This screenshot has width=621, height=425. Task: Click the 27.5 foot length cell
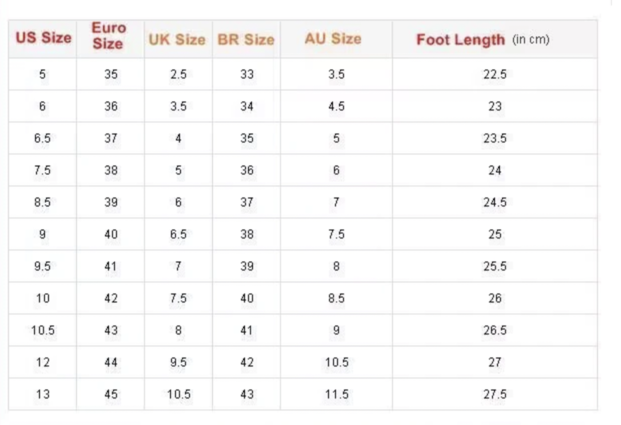(495, 394)
